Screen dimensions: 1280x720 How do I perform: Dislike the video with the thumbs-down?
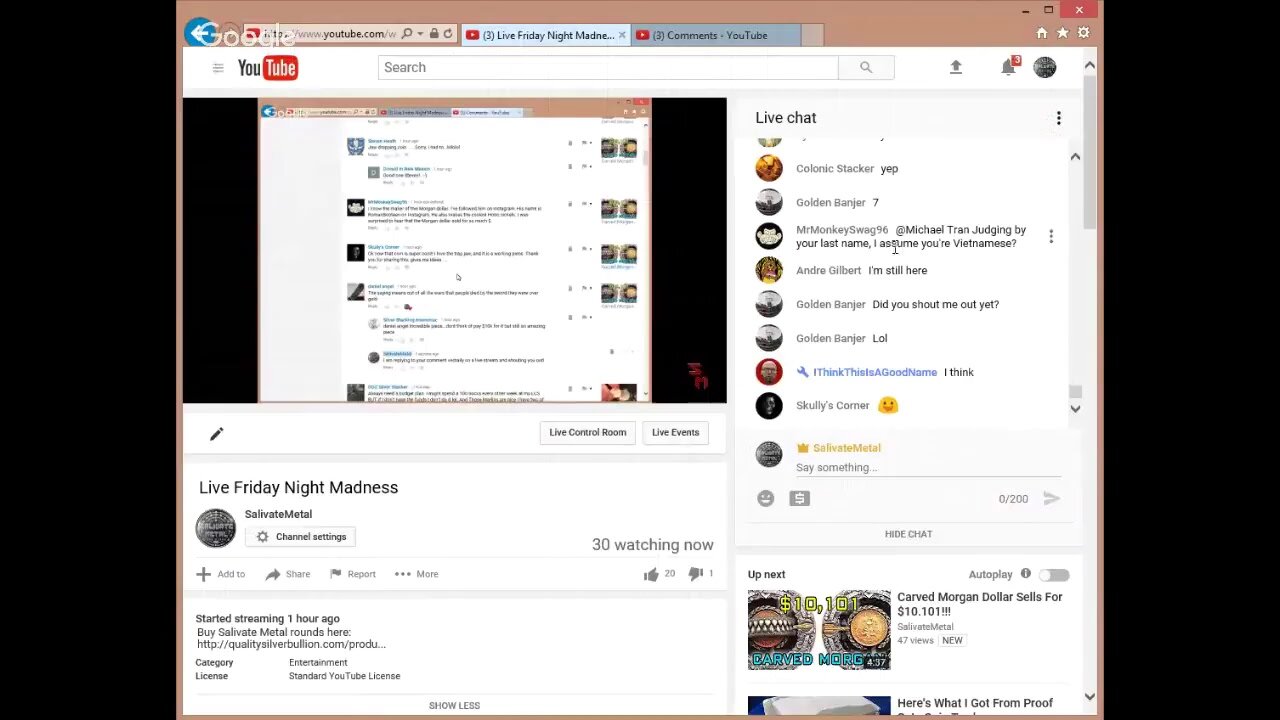696,574
